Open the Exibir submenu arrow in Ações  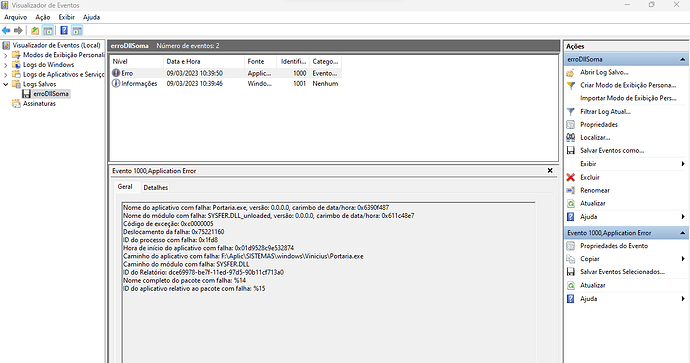pos(683,164)
